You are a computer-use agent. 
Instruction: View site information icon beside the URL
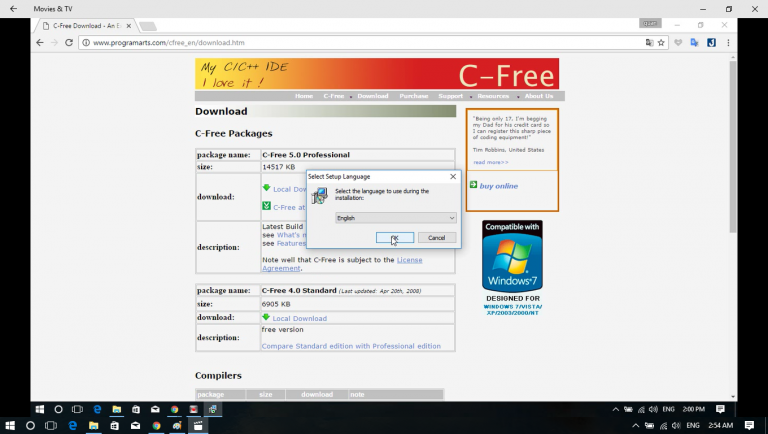click(x=86, y=43)
